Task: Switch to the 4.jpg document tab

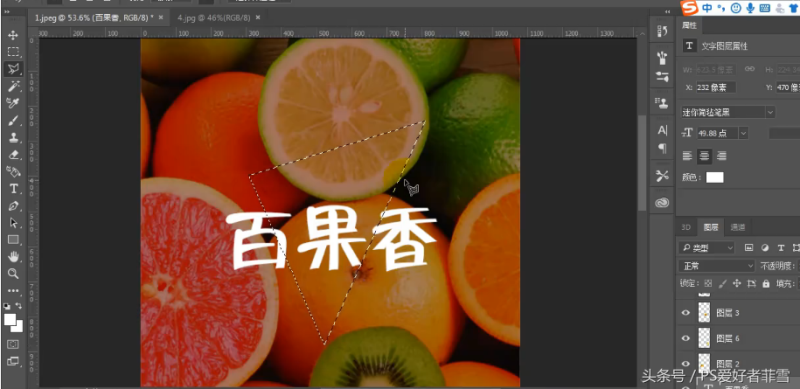Action: pyautogui.click(x=213, y=18)
